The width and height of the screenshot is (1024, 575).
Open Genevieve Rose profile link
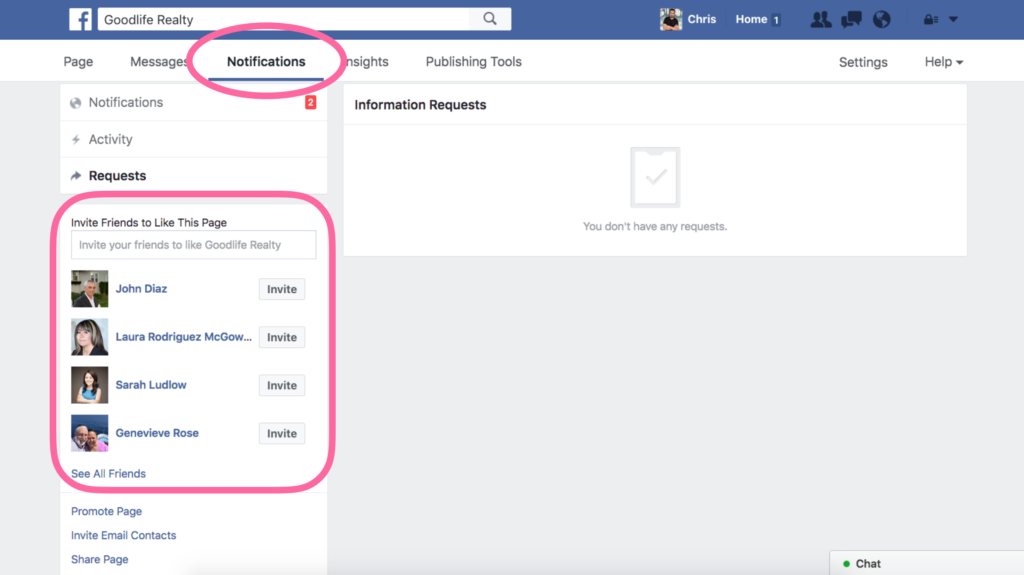pos(157,433)
